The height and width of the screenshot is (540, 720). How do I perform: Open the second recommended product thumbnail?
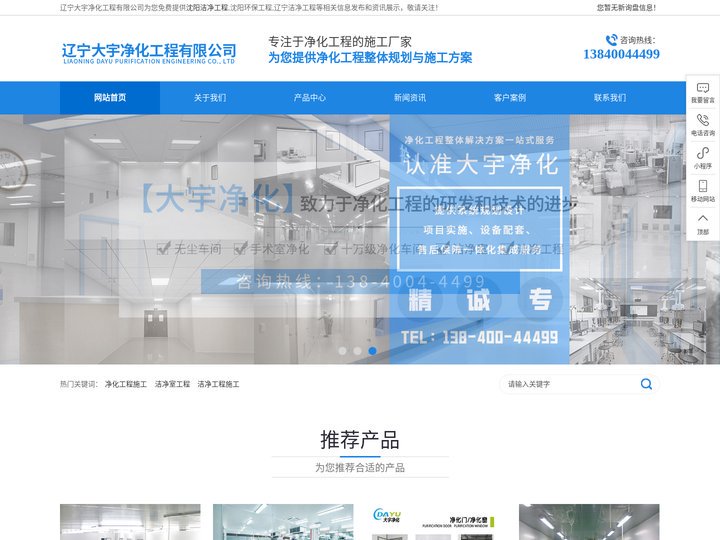point(283,522)
